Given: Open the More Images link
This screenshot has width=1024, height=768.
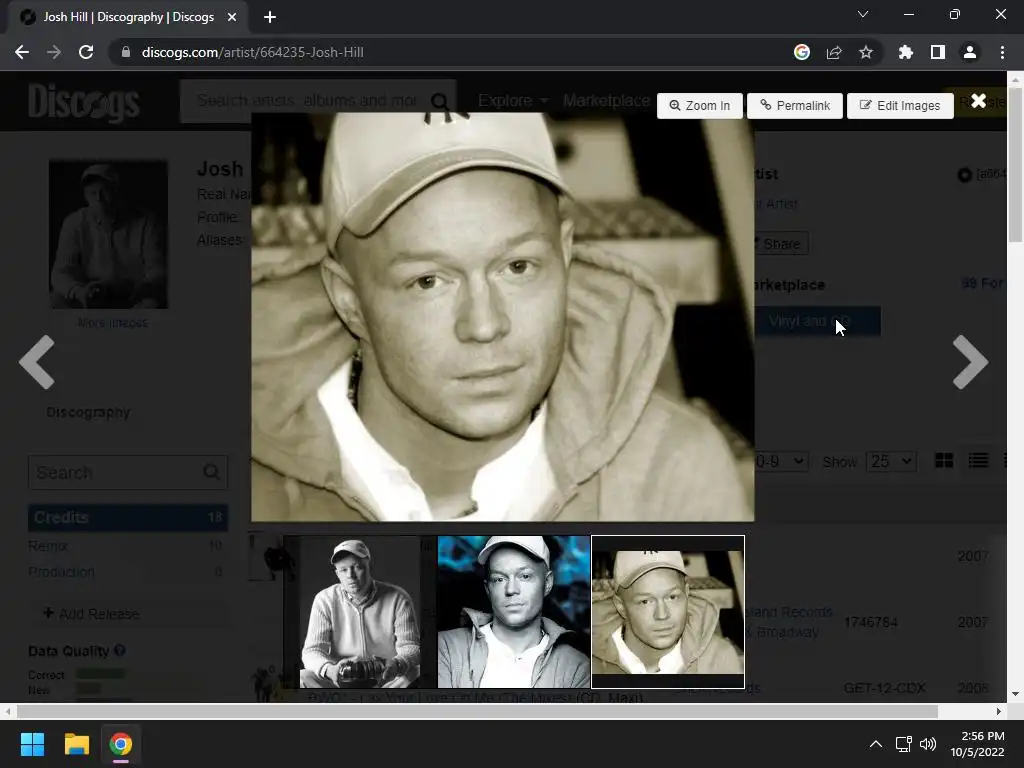Looking at the screenshot, I should pyautogui.click(x=112, y=323).
